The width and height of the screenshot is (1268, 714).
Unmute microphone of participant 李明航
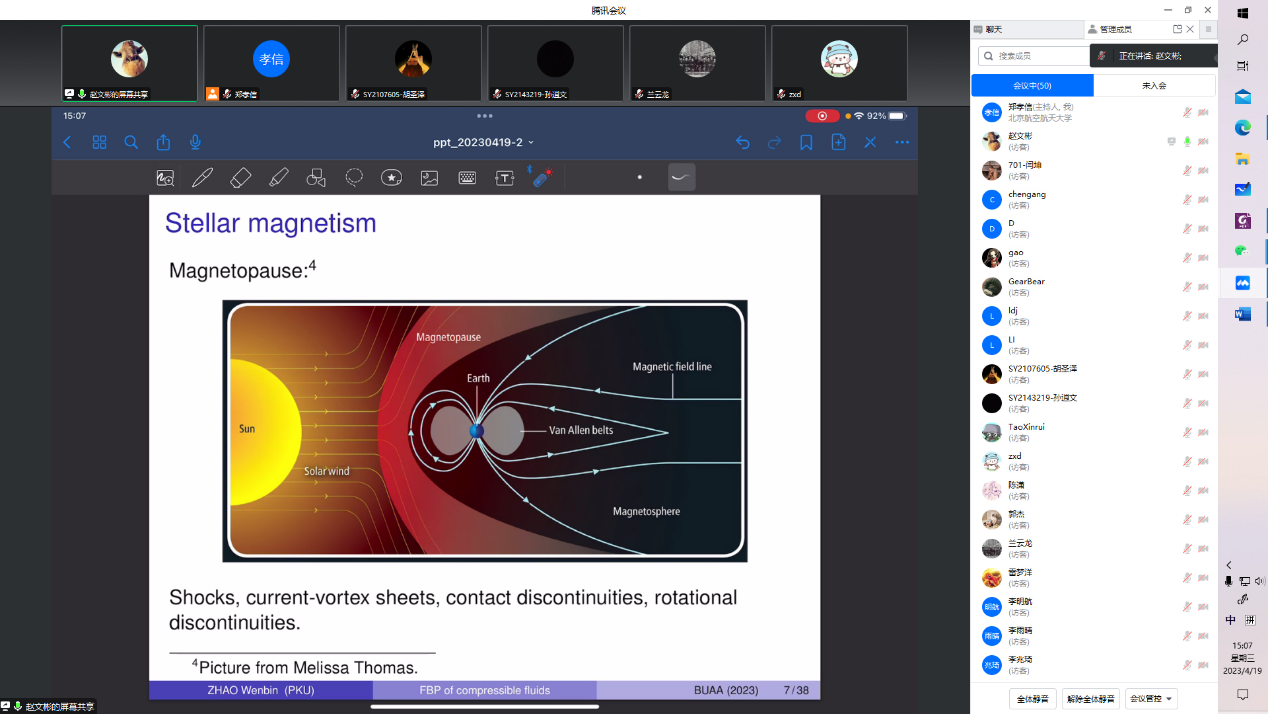pyautogui.click(x=1187, y=606)
